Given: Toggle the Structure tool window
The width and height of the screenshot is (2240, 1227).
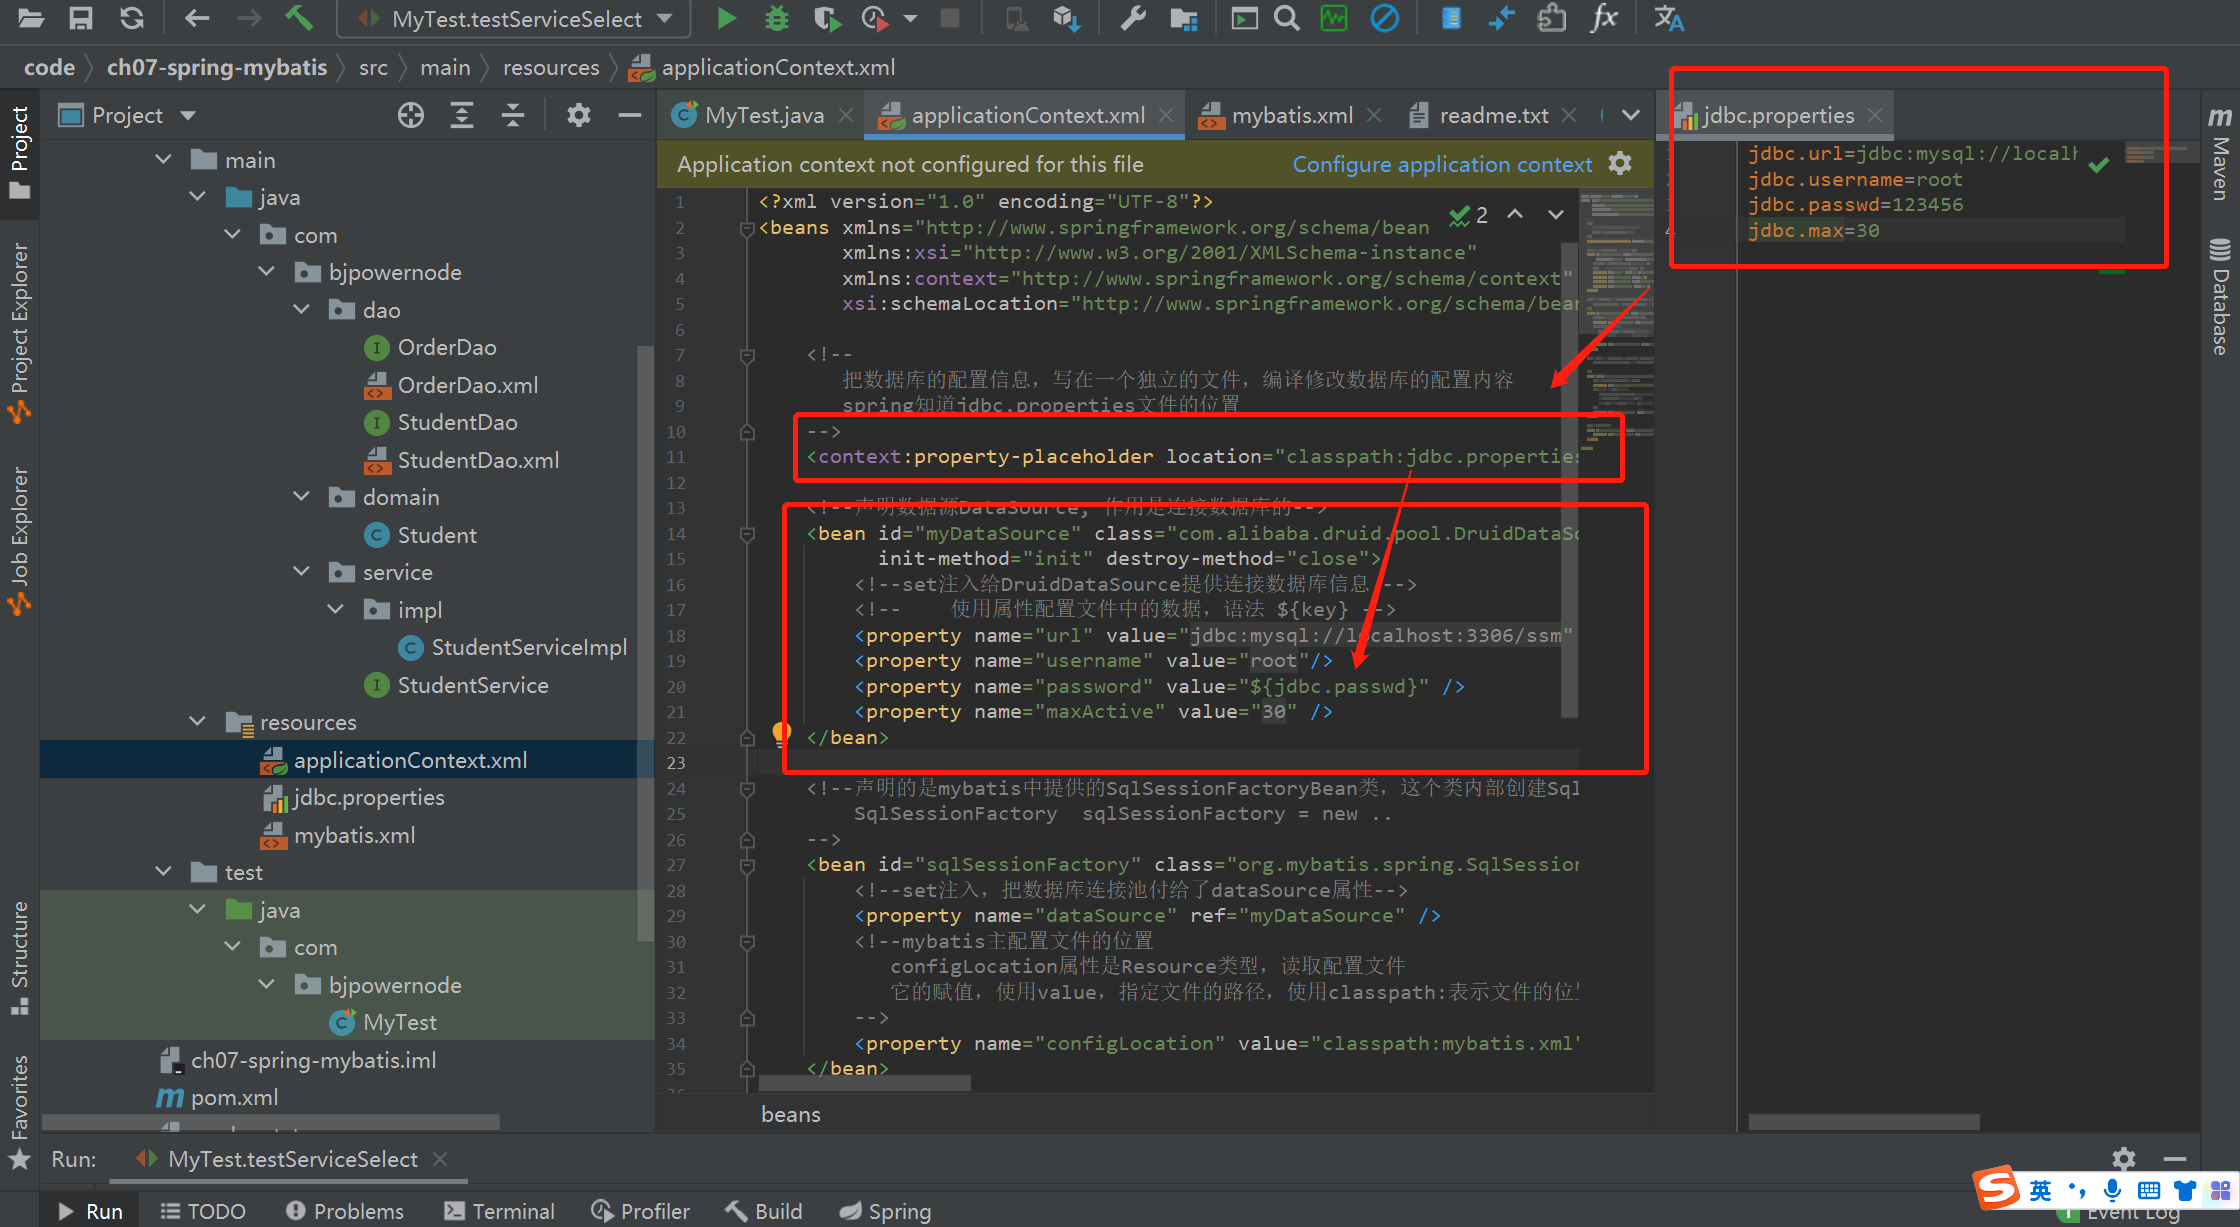Looking at the screenshot, I should pos(19,957).
